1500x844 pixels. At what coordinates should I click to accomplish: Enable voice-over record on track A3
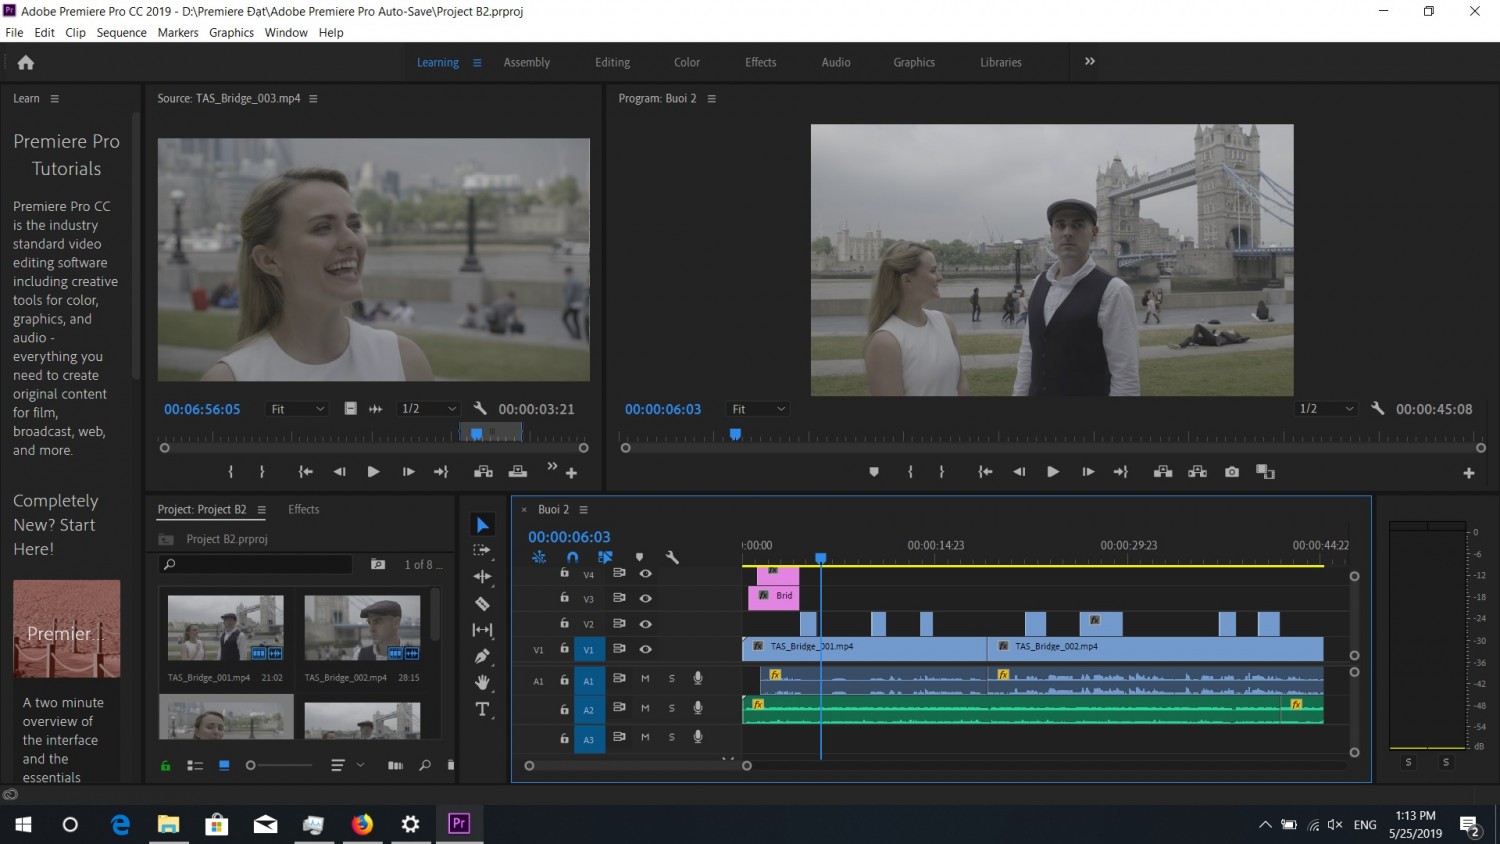(698, 737)
